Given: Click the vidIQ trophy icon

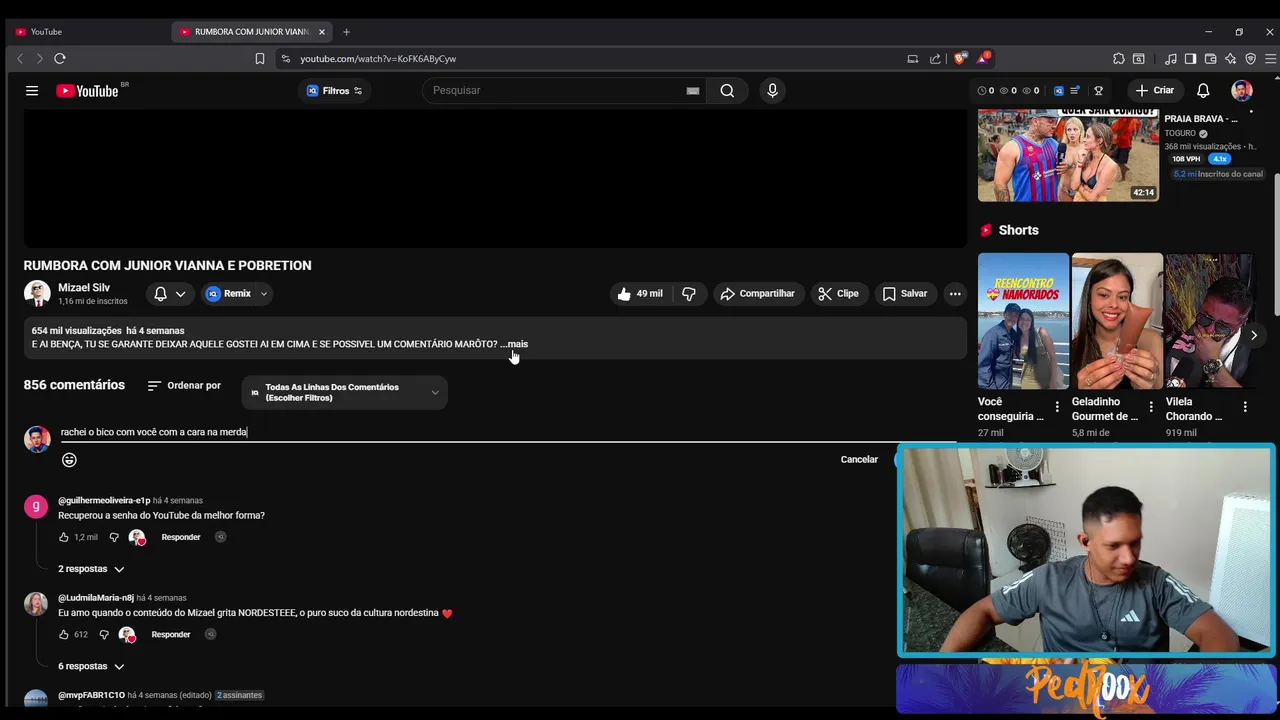Looking at the screenshot, I should coord(1098,90).
